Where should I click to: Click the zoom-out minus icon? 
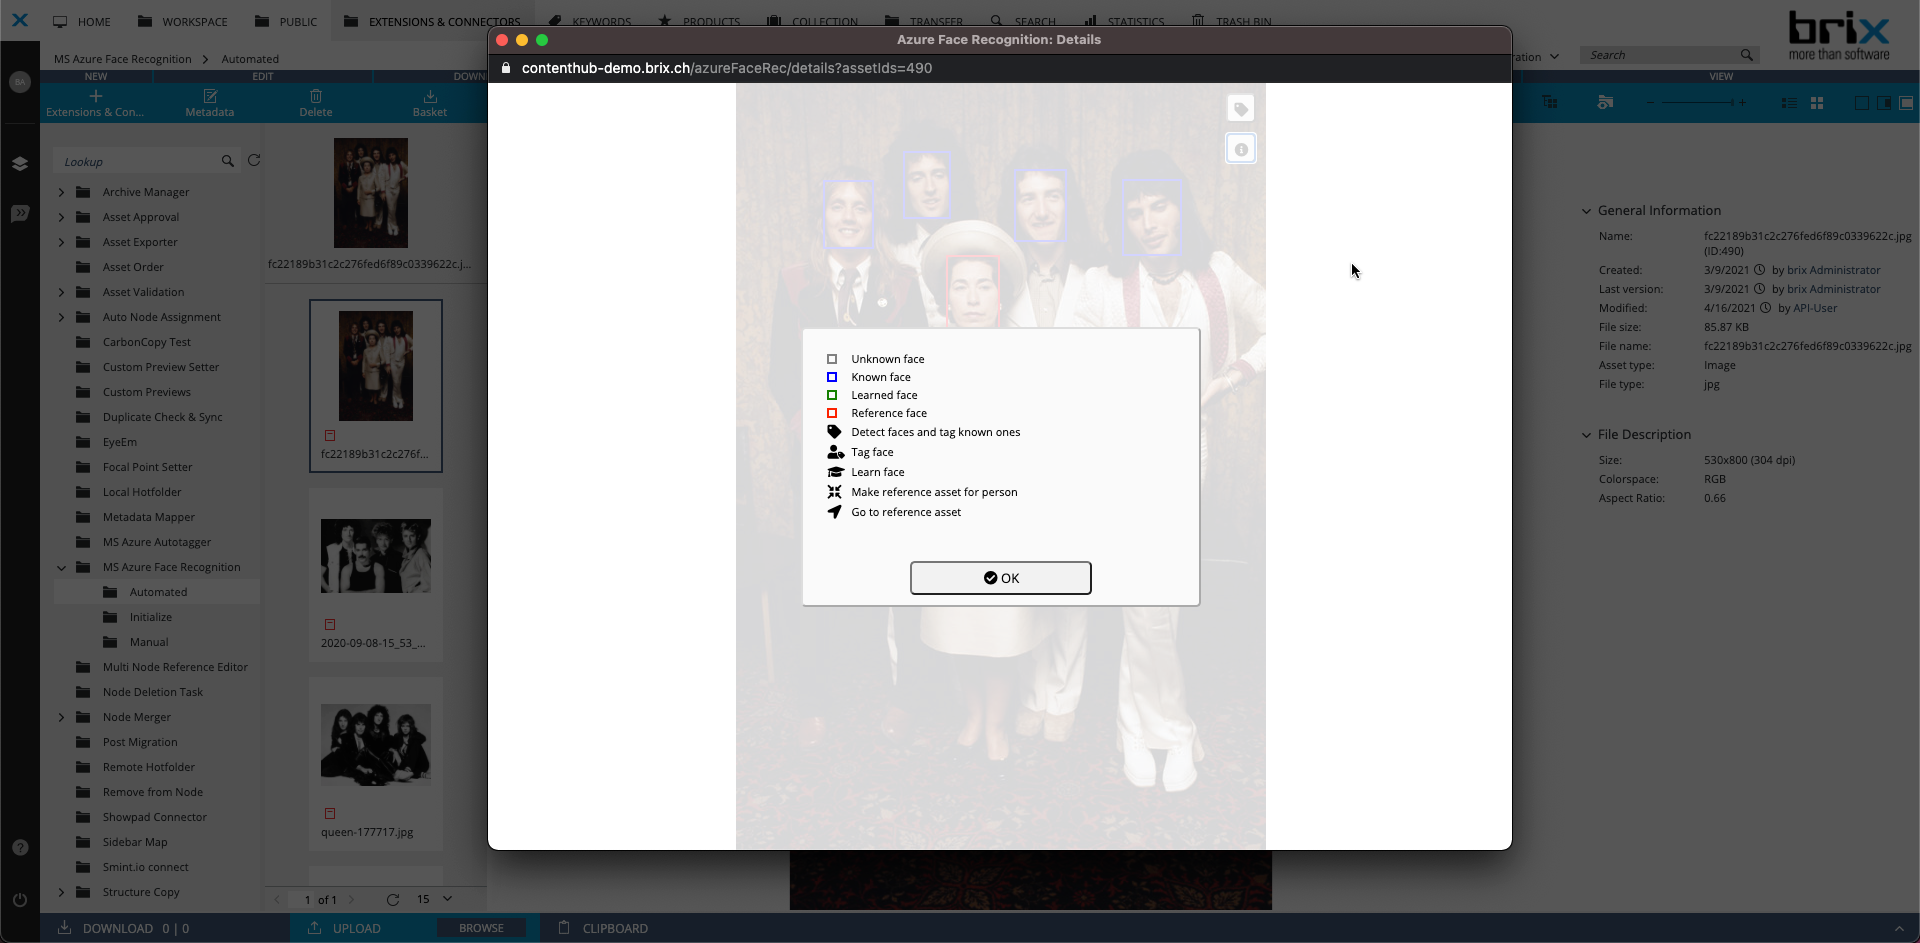pos(1650,102)
